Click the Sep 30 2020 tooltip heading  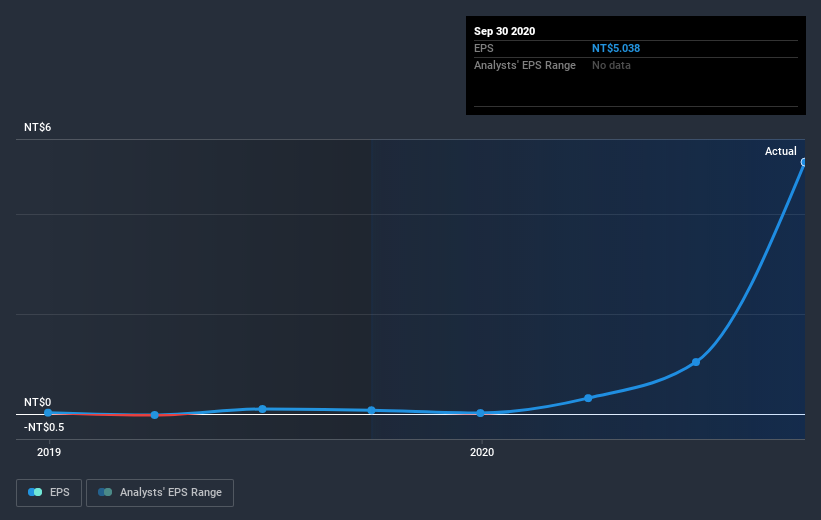click(x=504, y=31)
